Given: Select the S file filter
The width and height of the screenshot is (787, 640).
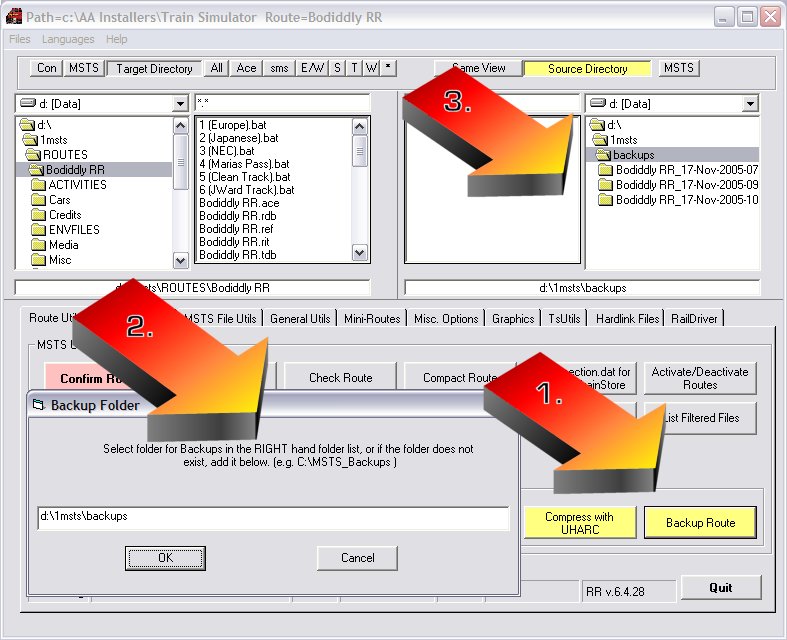Looking at the screenshot, I should [337, 68].
